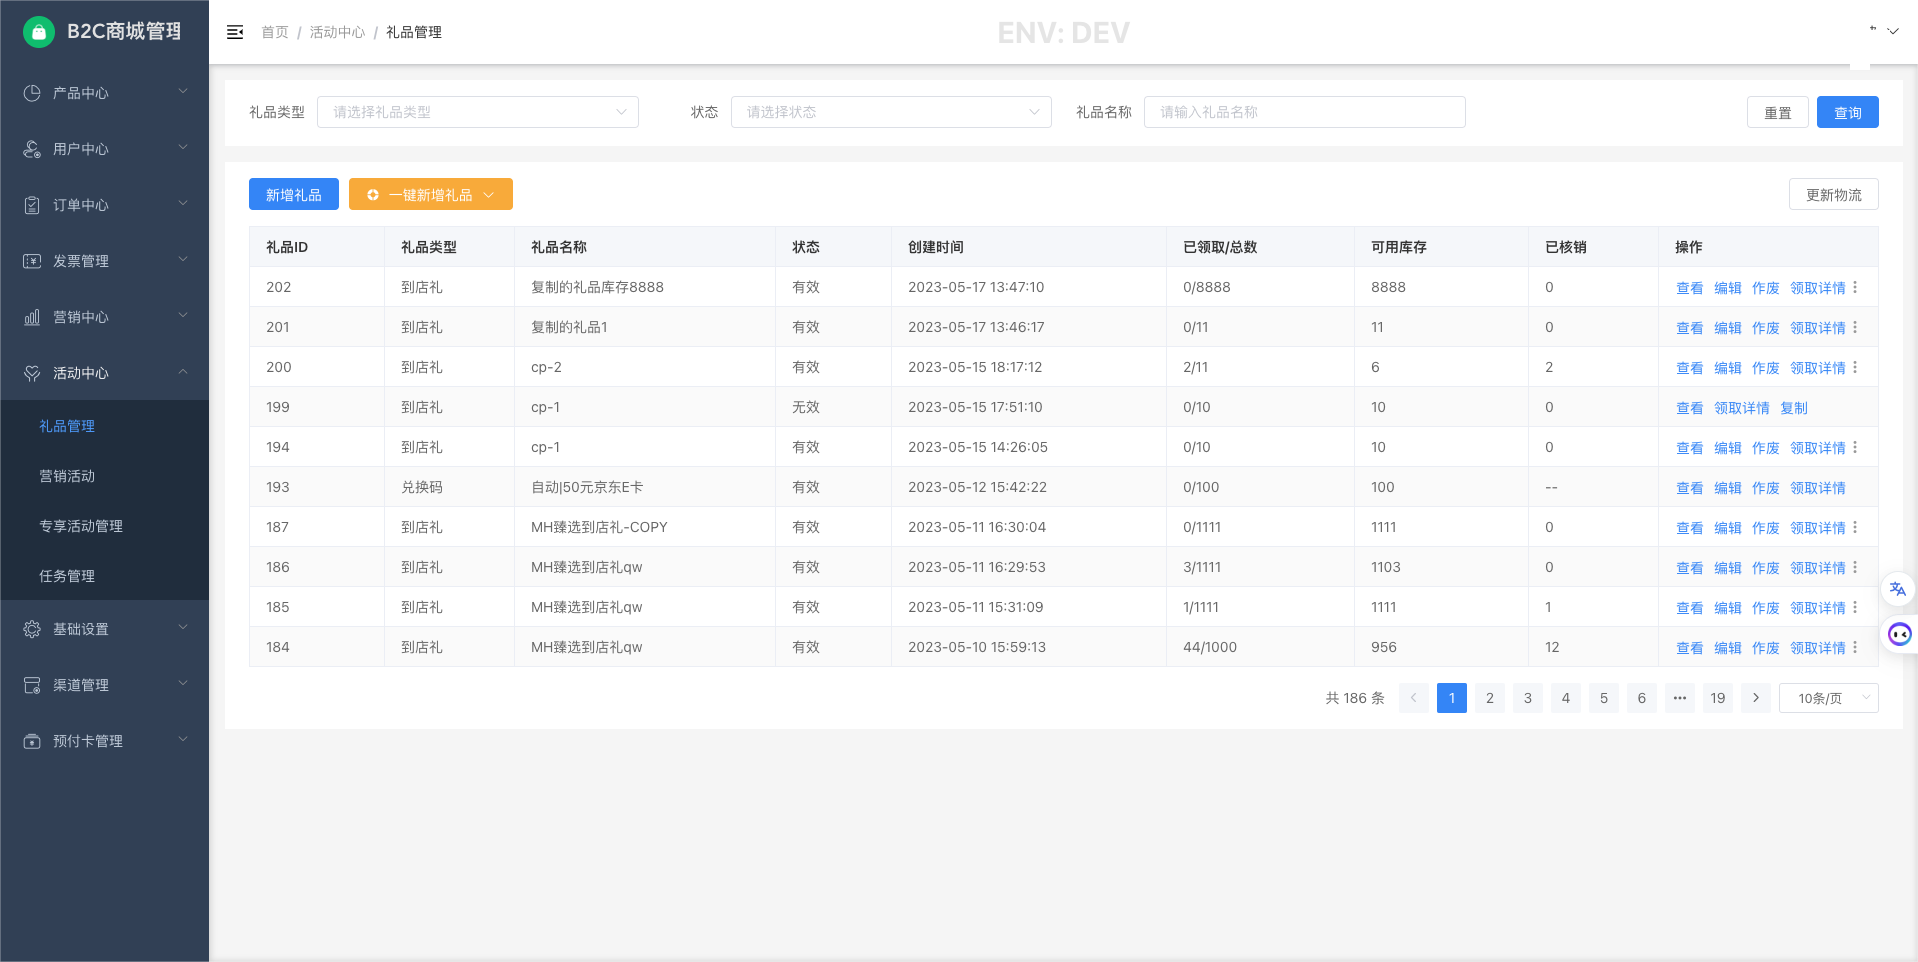Go to page 2
The width and height of the screenshot is (1918, 962).
click(1490, 698)
